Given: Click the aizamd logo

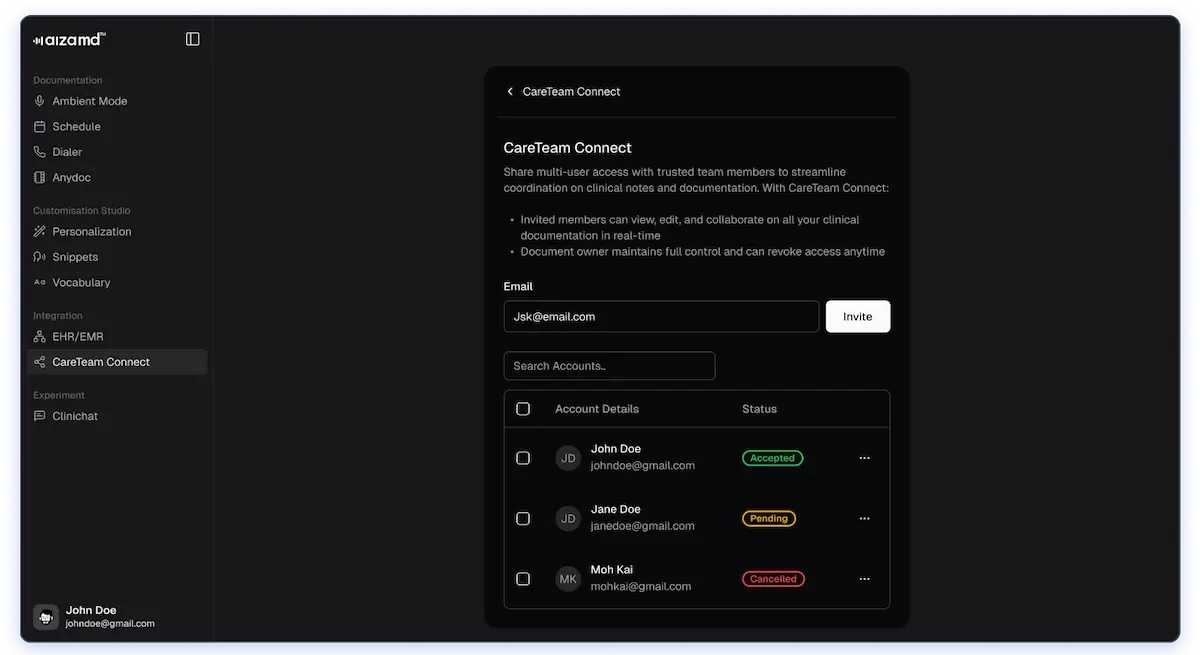Looking at the screenshot, I should (69, 39).
